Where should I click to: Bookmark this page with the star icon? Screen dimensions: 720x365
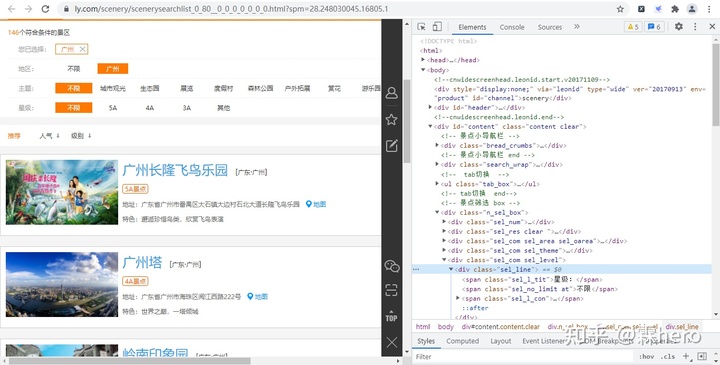pyautogui.click(x=620, y=9)
